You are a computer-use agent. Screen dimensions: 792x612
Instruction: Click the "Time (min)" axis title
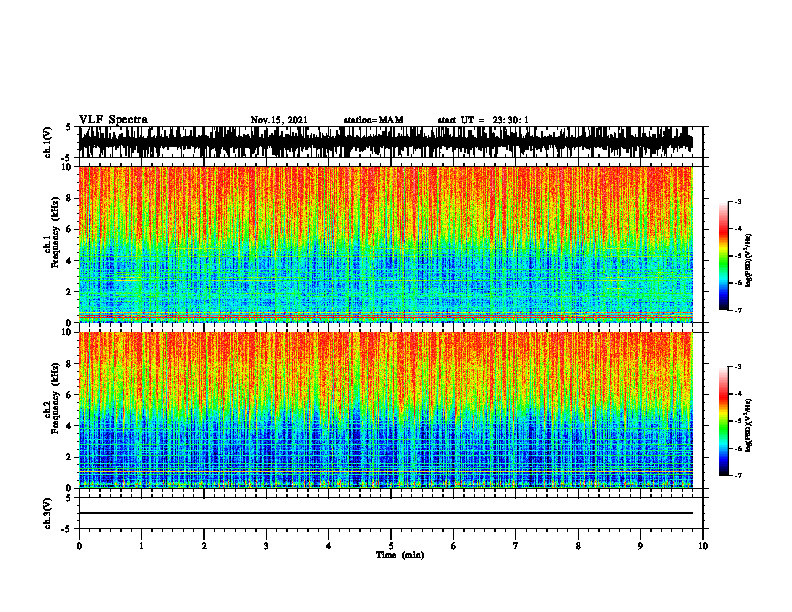[400, 555]
